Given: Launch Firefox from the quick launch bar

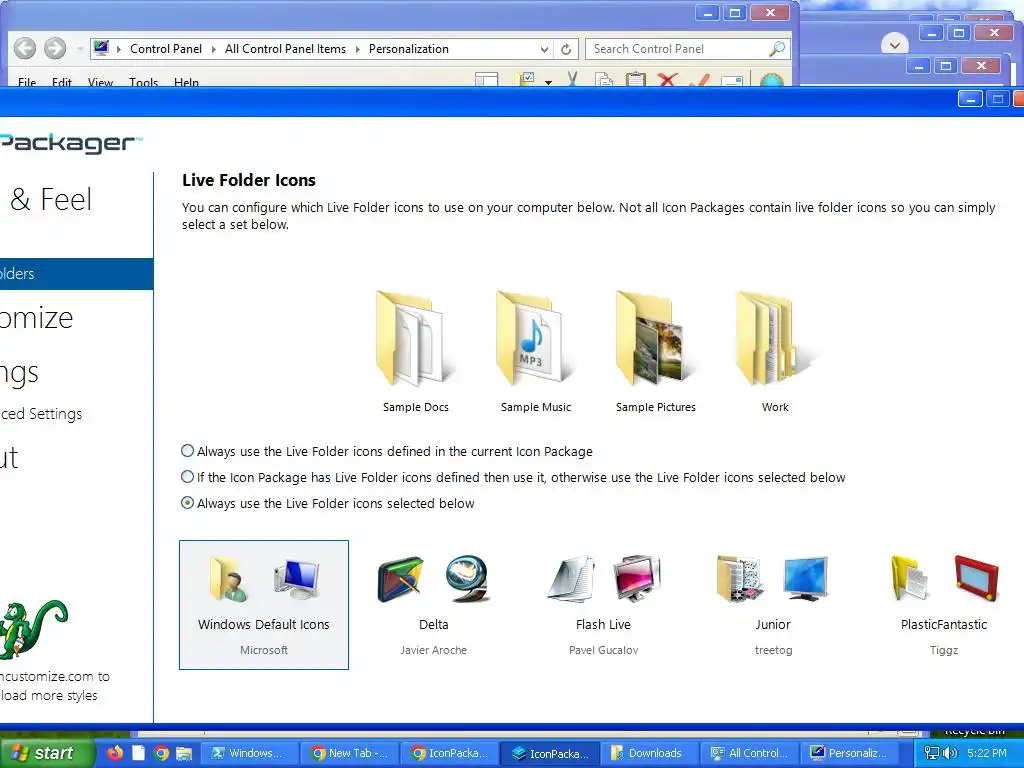Looking at the screenshot, I should pos(115,753).
